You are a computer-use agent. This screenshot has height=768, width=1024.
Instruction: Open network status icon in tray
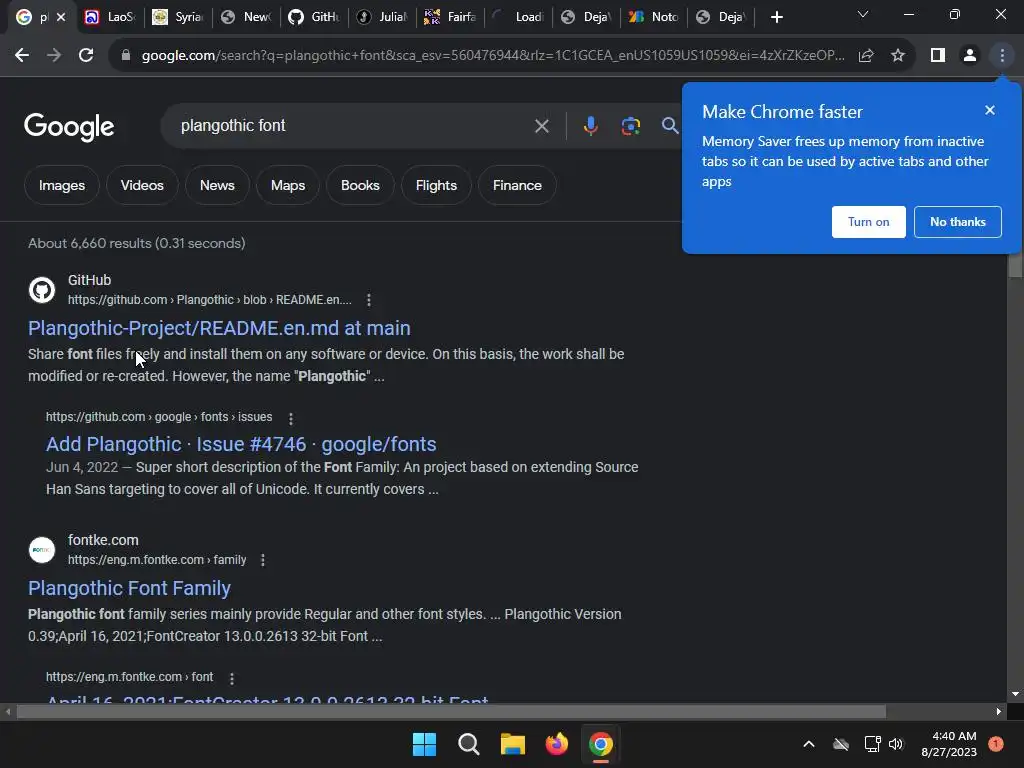(x=872, y=744)
